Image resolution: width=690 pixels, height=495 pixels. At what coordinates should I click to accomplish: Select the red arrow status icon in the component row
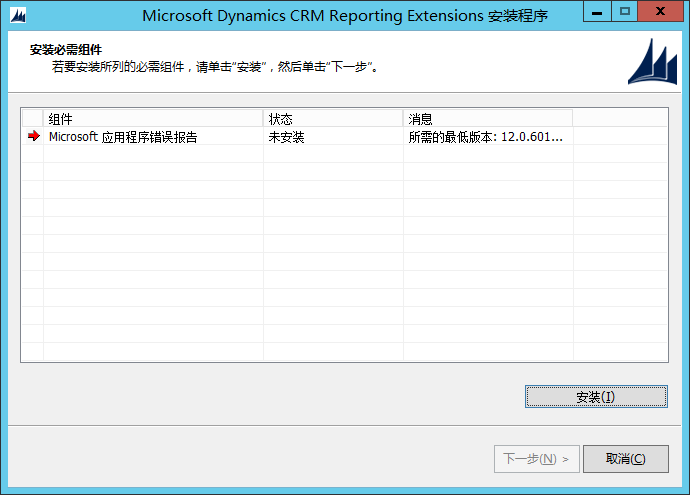click(33, 136)
